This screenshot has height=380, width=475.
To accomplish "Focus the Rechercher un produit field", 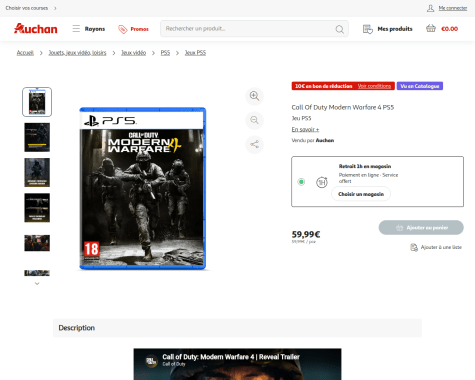I will coord(254,29).
